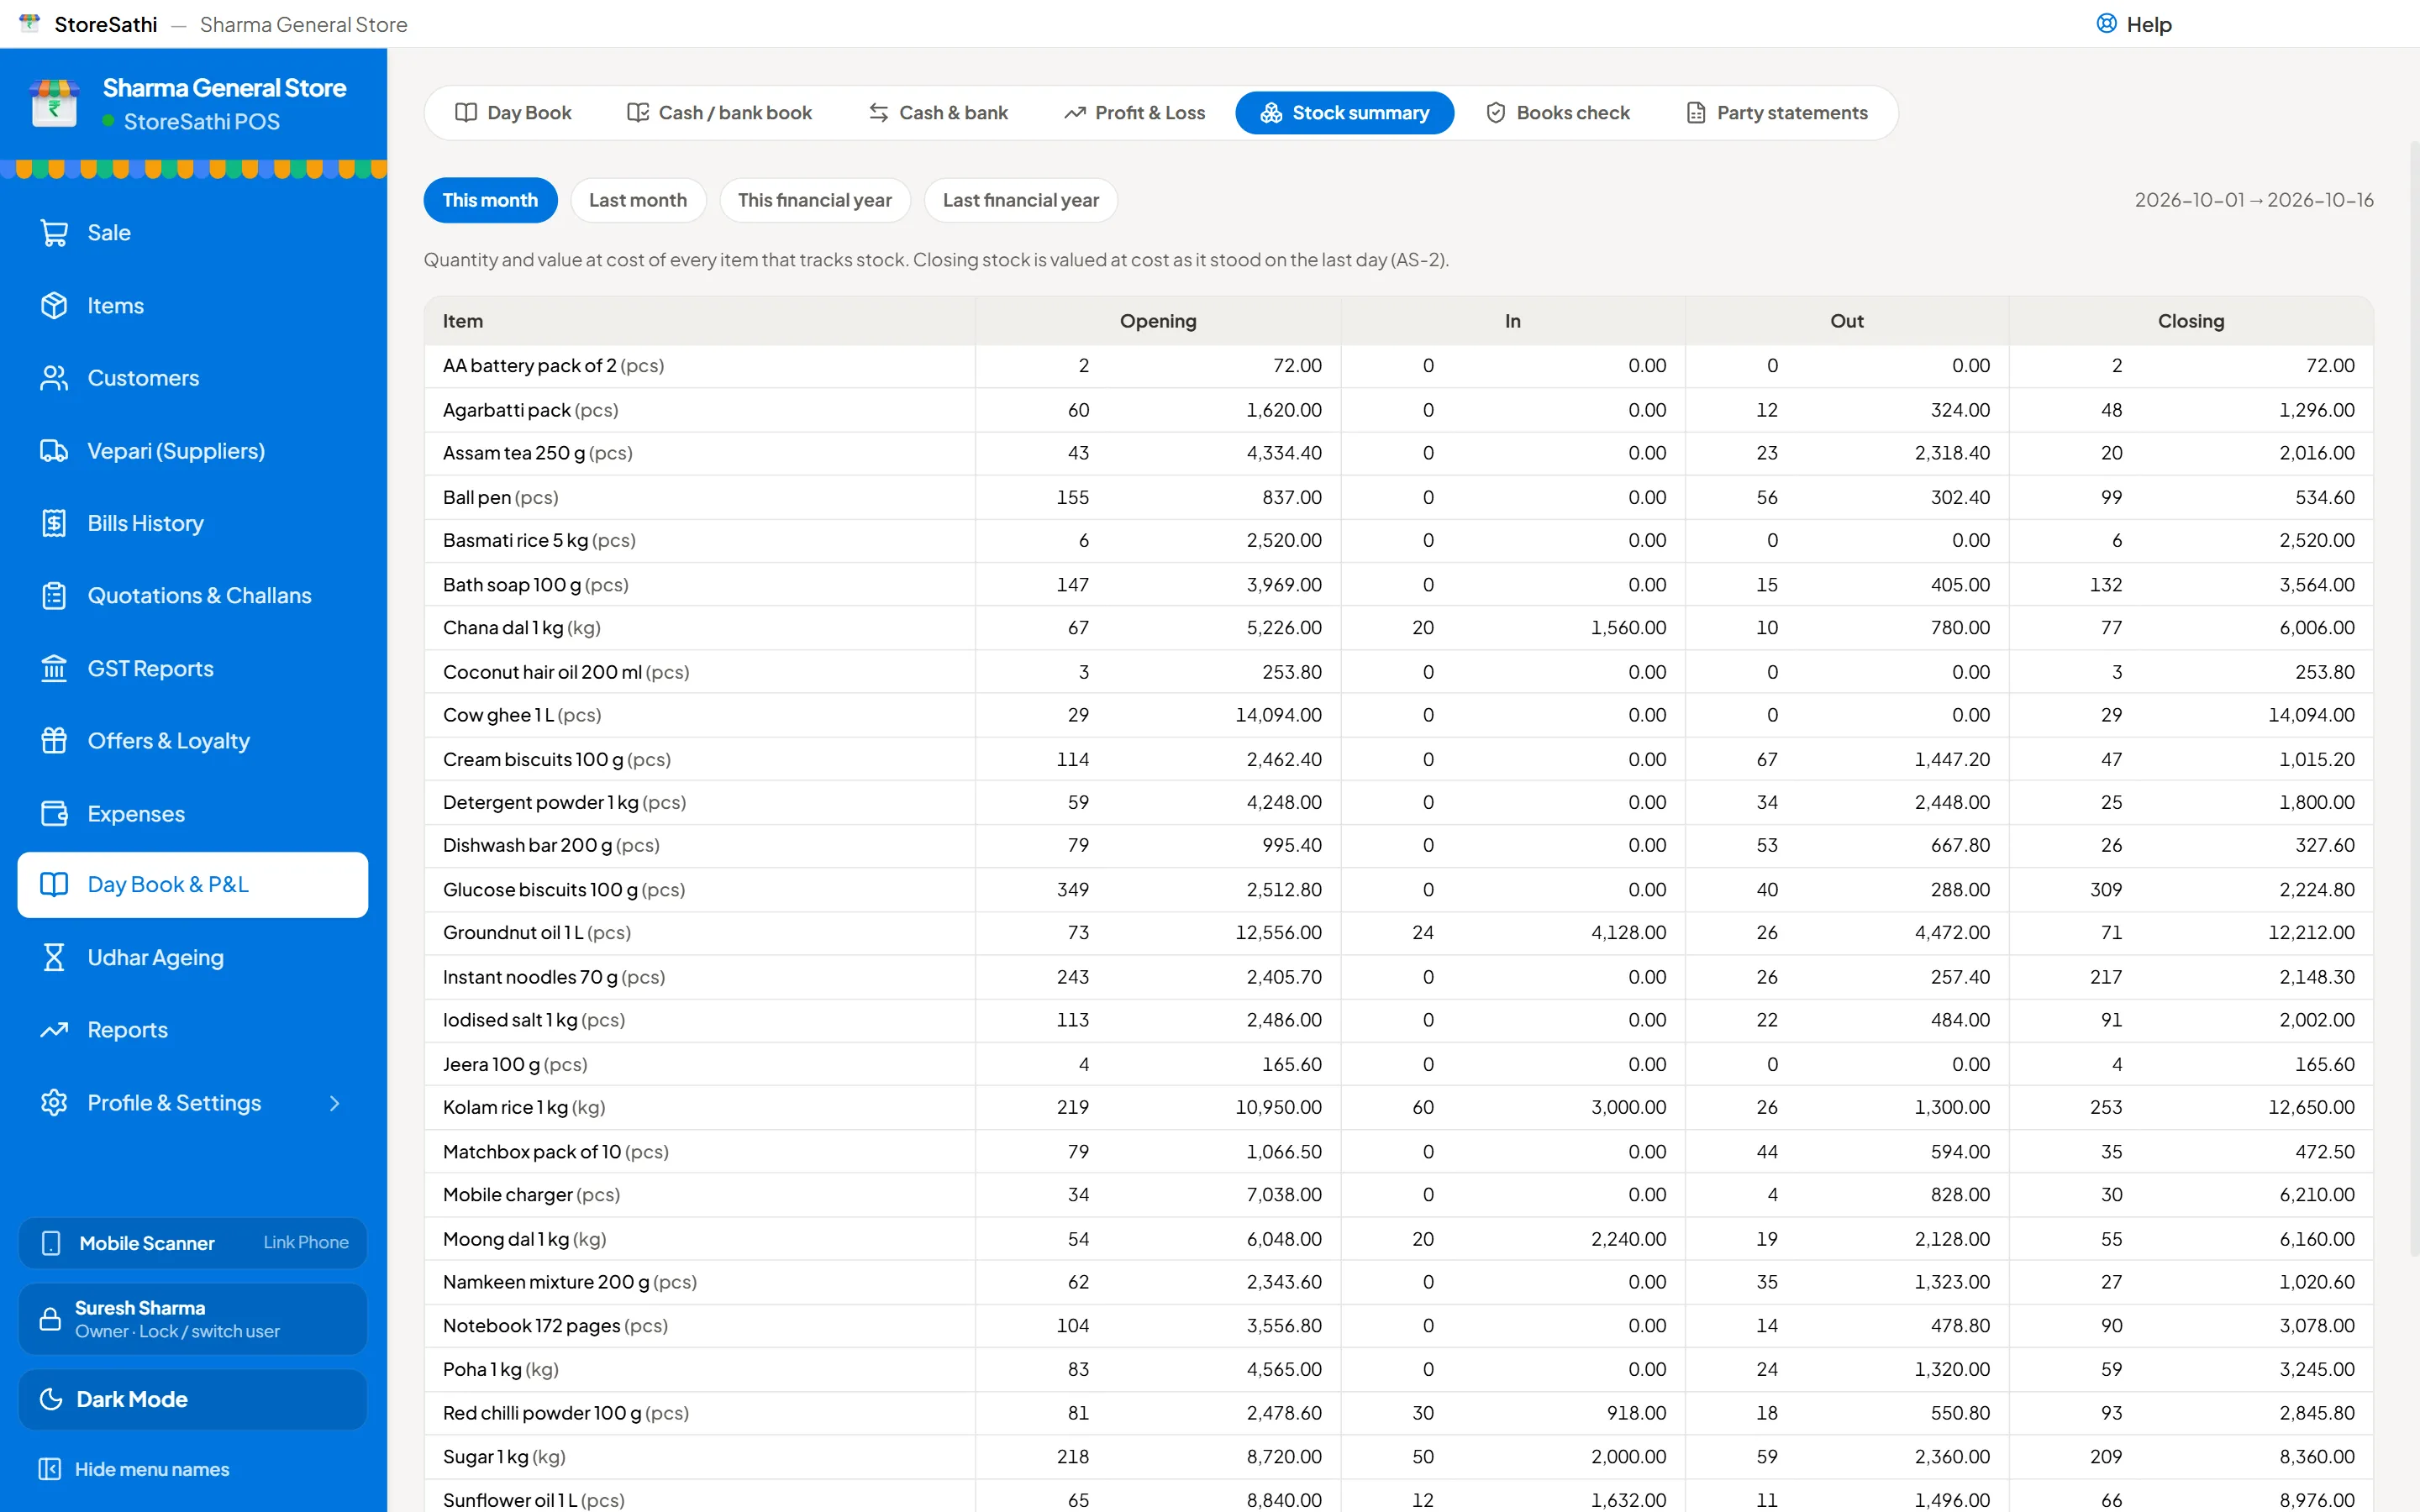2420x1512 pixels.
Task: Click the lock icon beside Suresh Sharma
Action: [x=50, y=1319]
